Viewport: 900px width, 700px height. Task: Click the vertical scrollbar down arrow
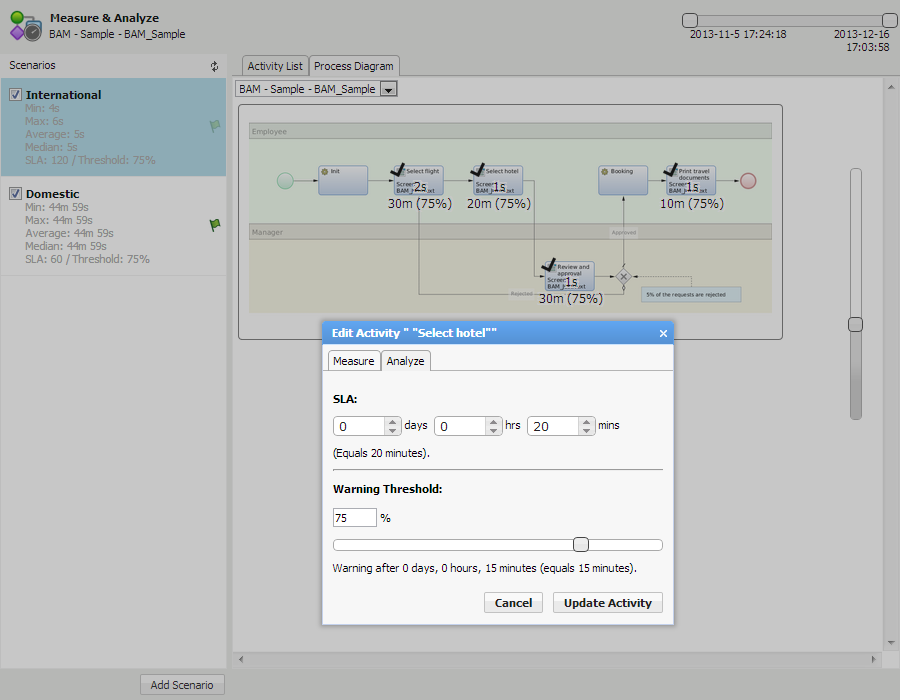click(891, 643)
